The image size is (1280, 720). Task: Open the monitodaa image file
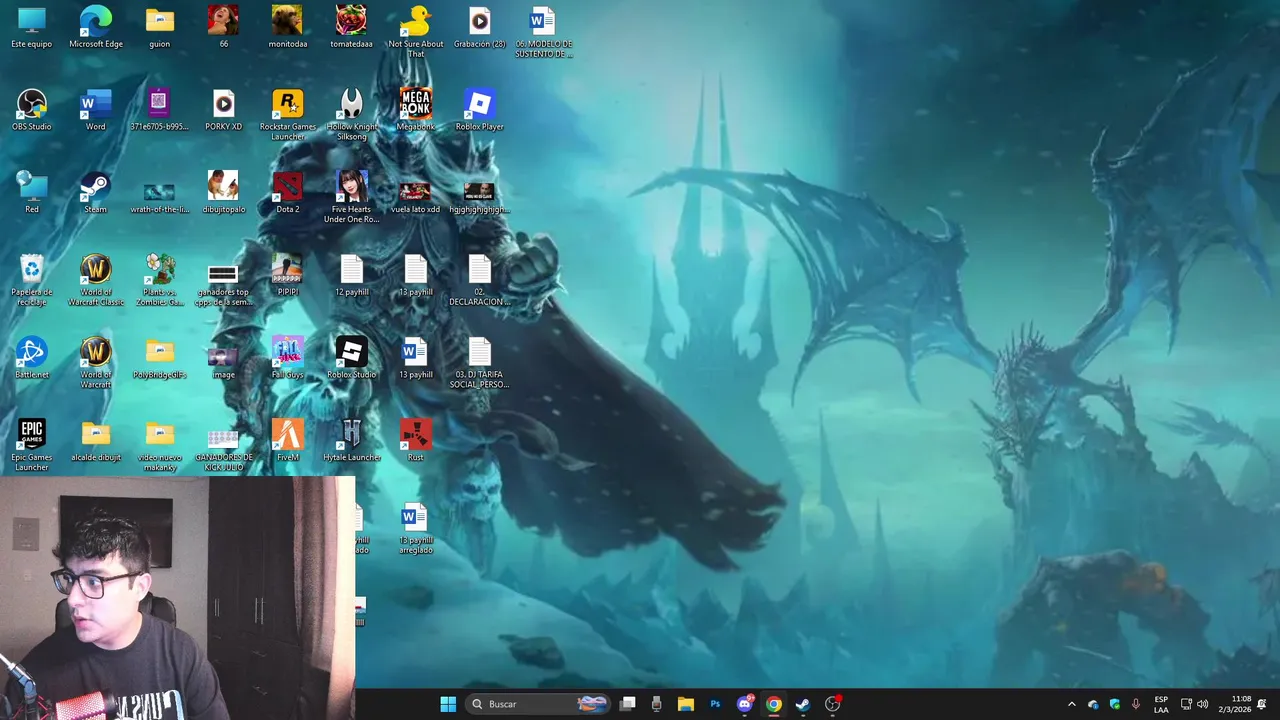pos(287,27)
